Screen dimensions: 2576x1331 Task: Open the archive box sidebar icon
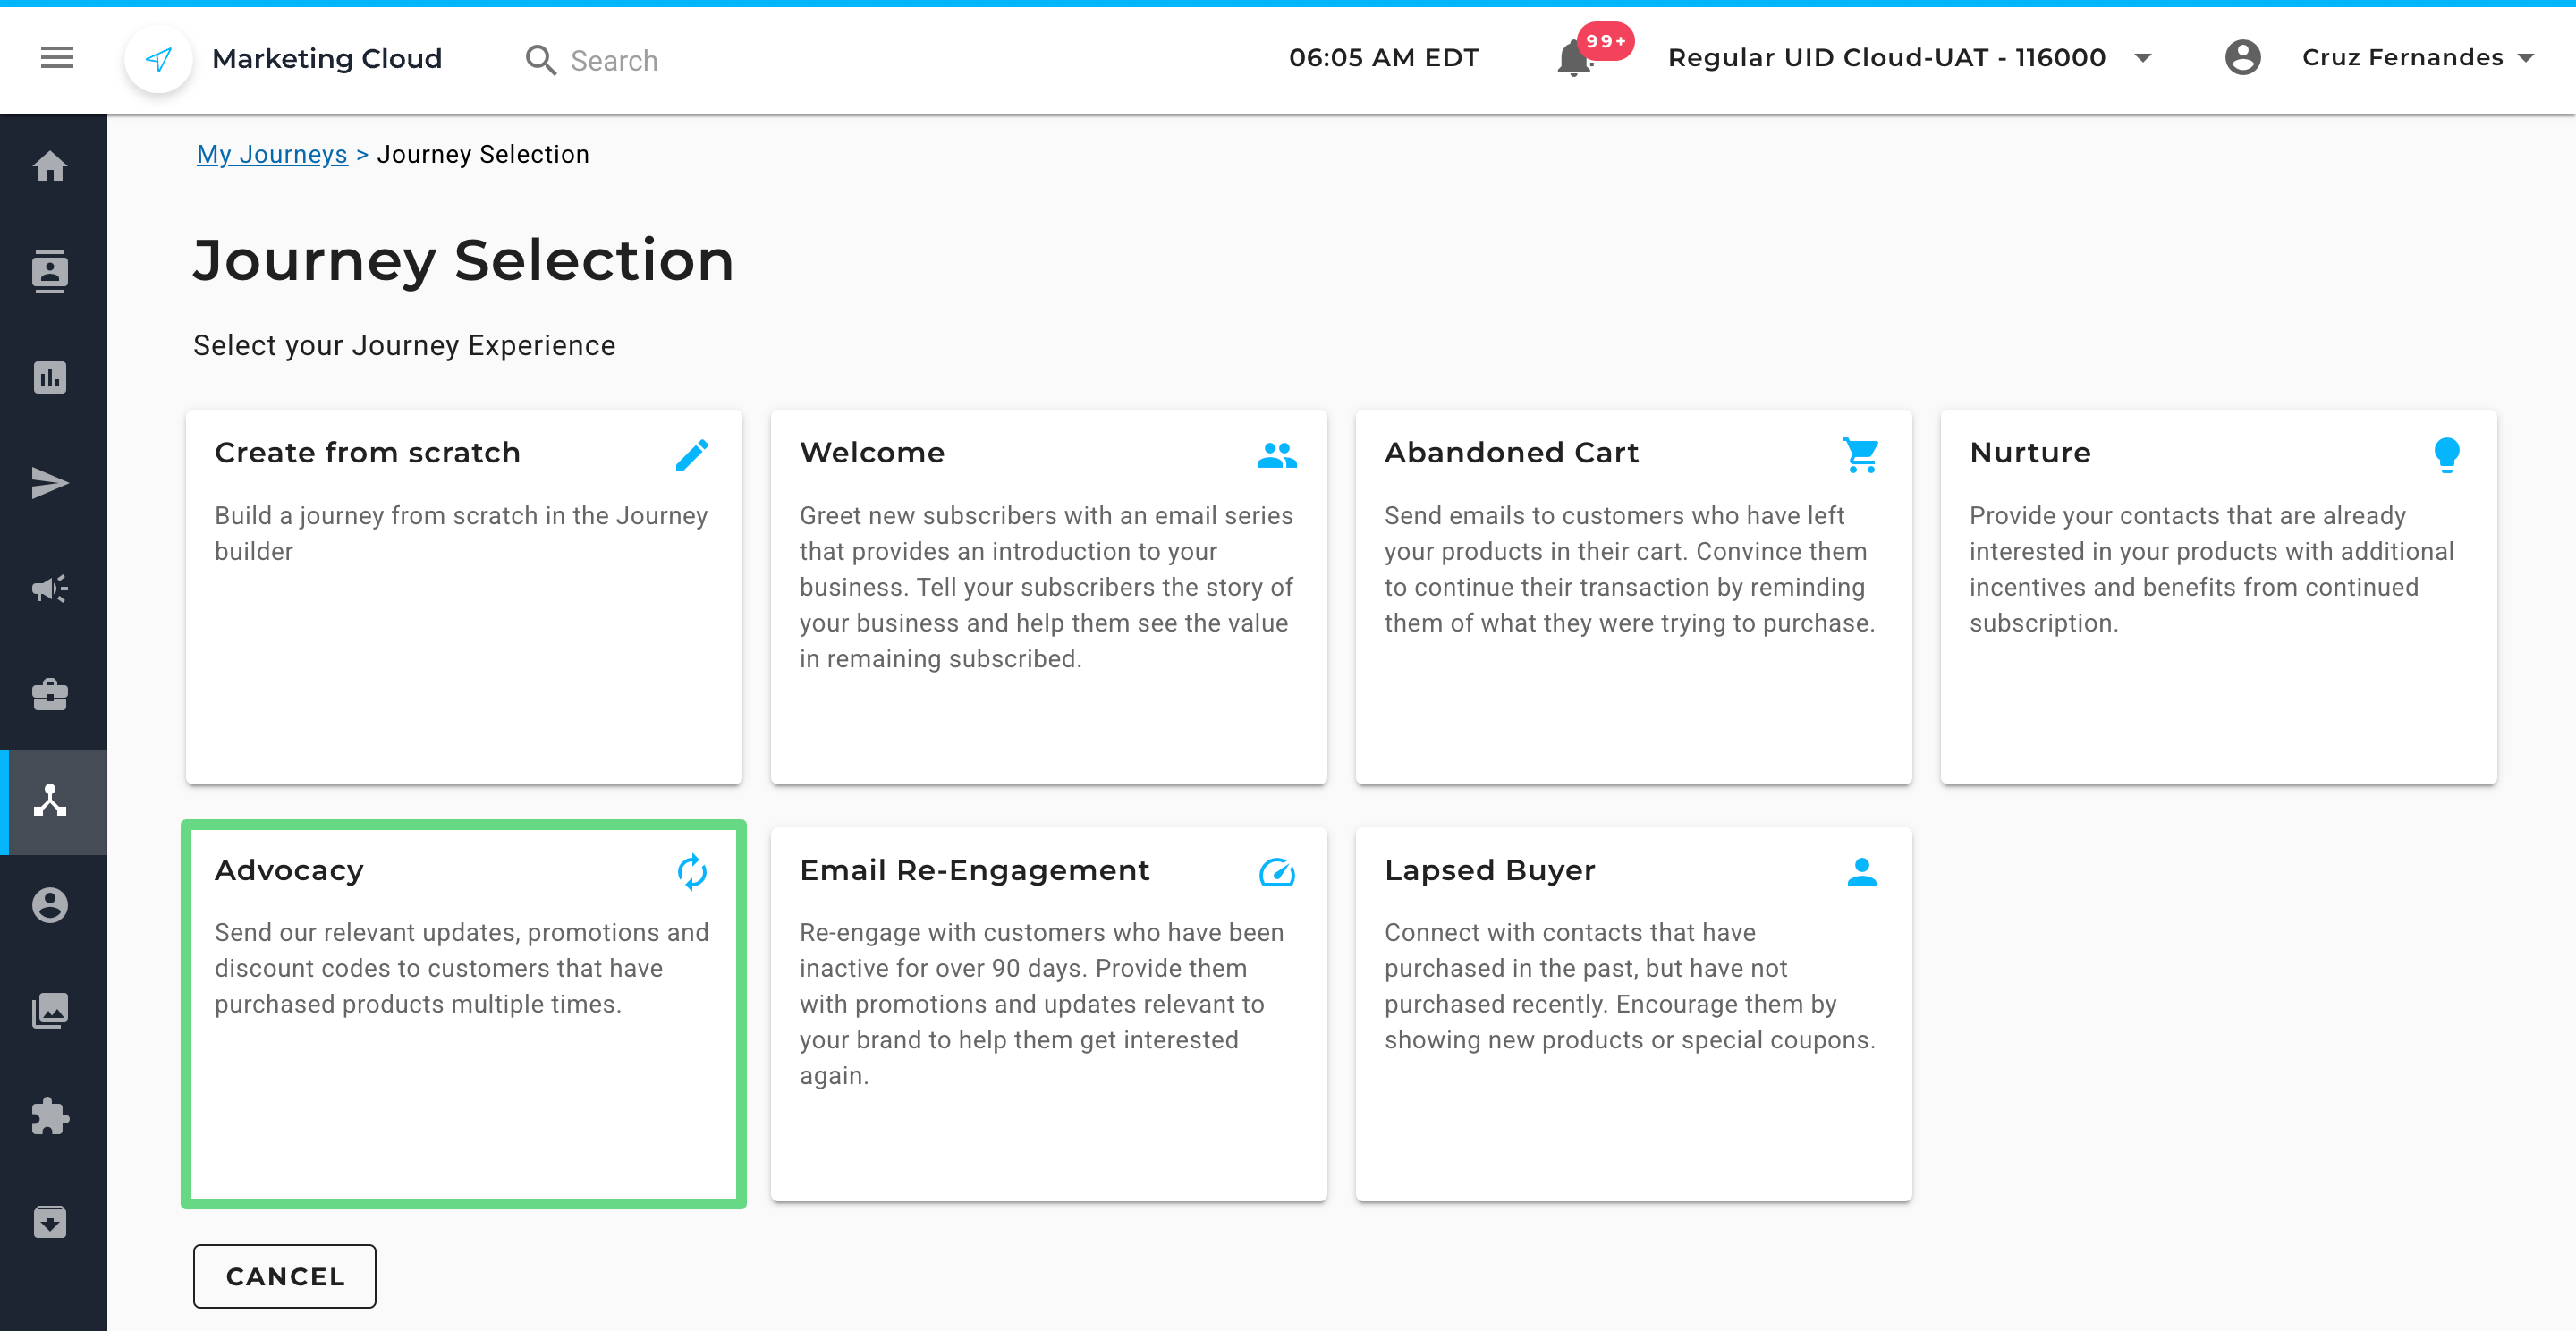[x=50, y=1222]
